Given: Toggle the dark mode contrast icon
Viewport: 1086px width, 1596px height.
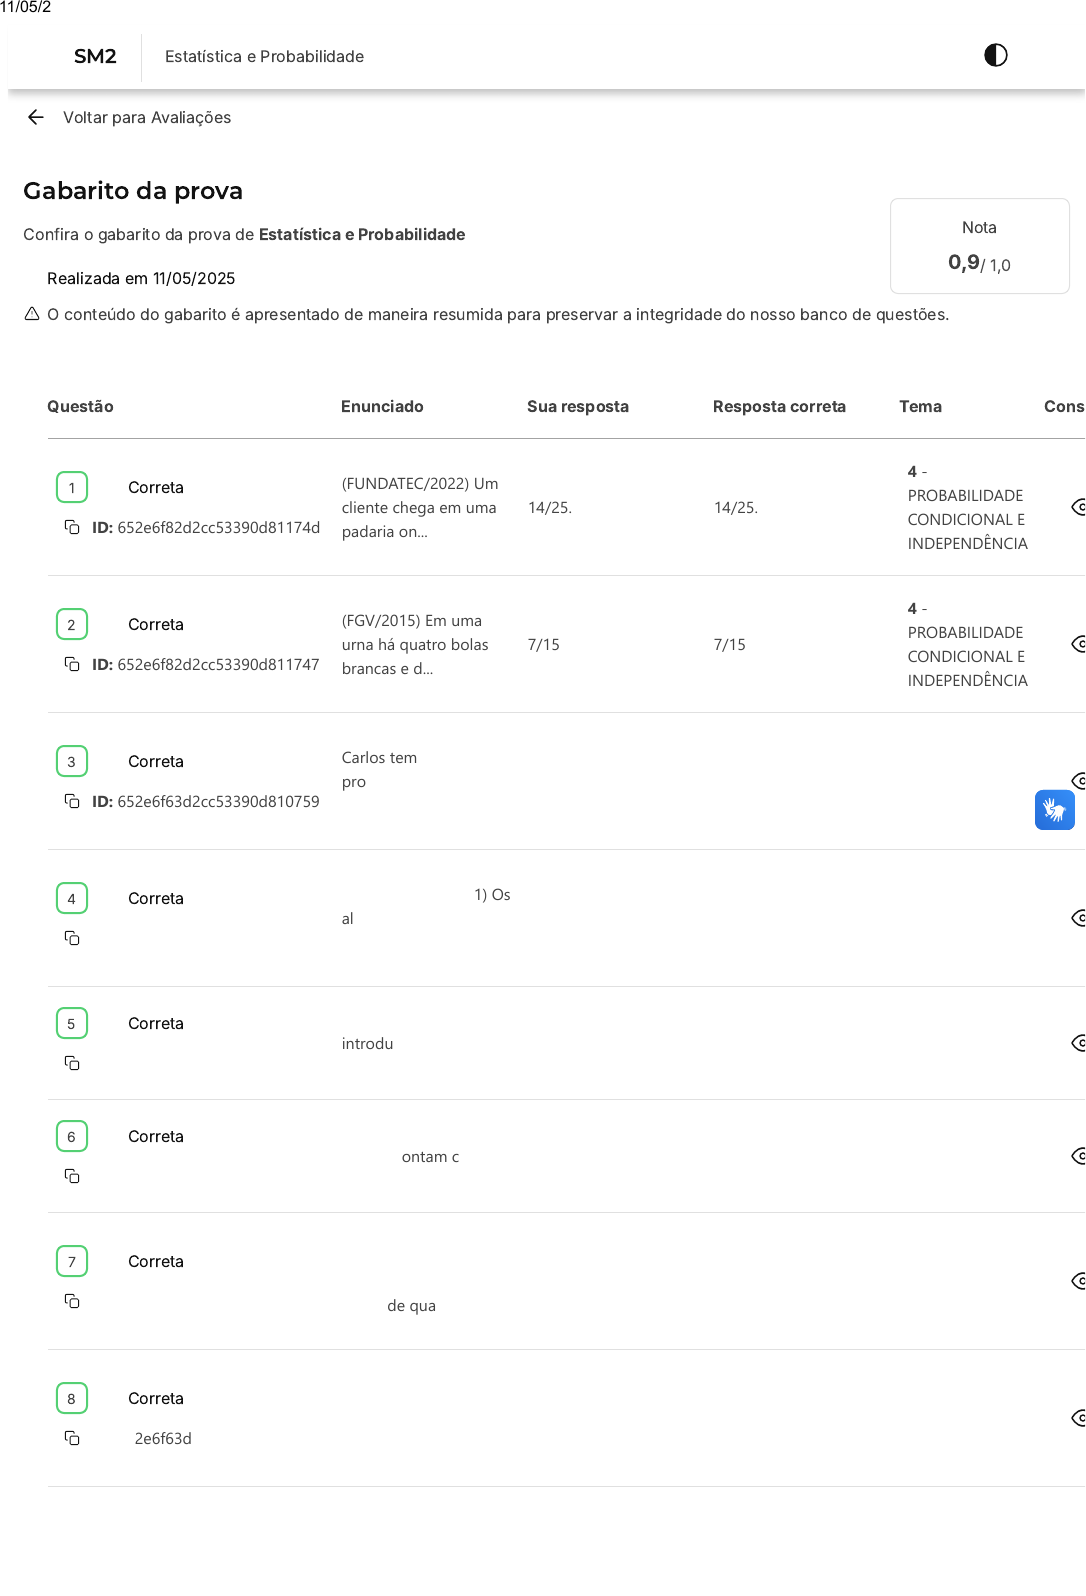Looking at the screenshot, I should point(995,55).
